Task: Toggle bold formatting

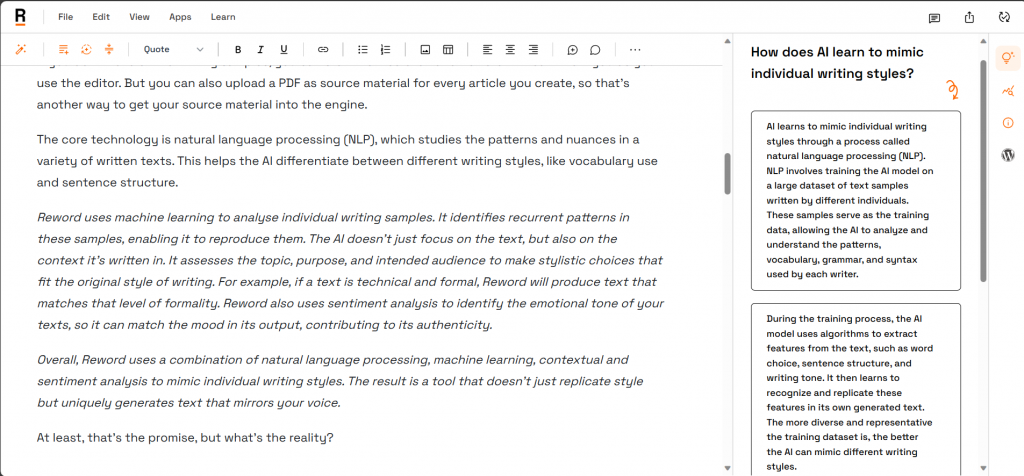Action: tap(238, 49)
